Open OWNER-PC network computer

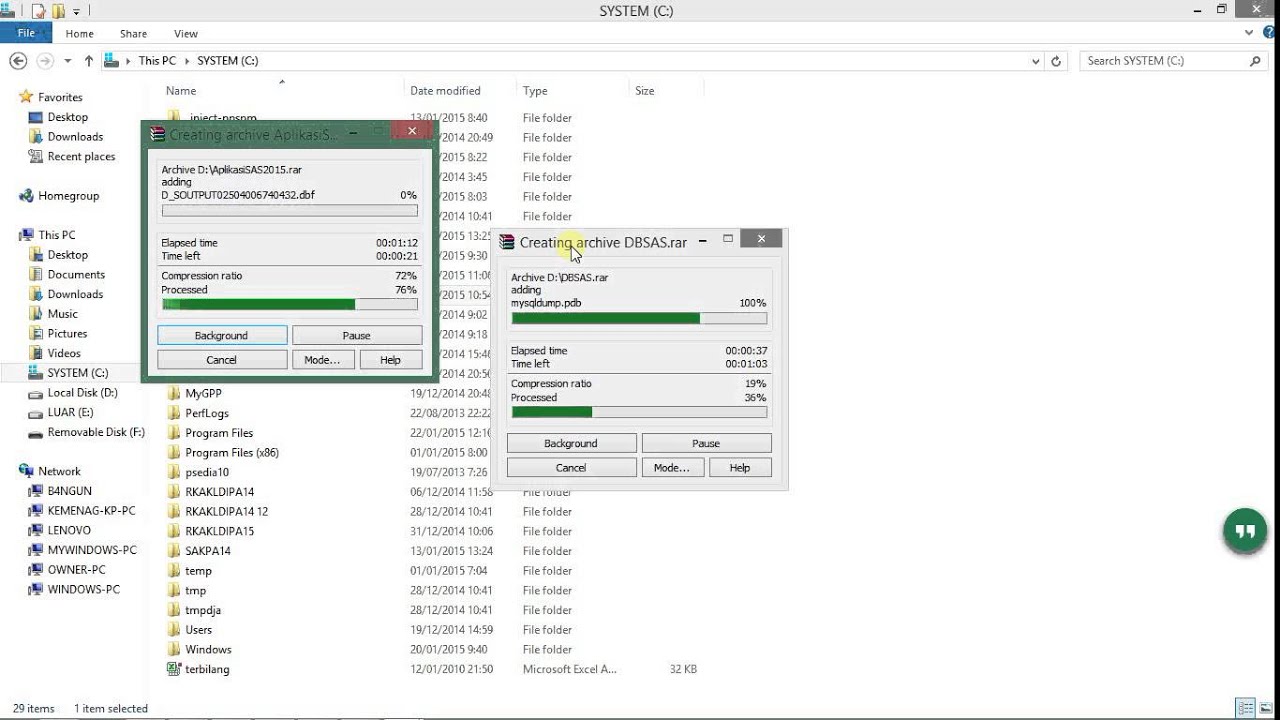point(76,569)
